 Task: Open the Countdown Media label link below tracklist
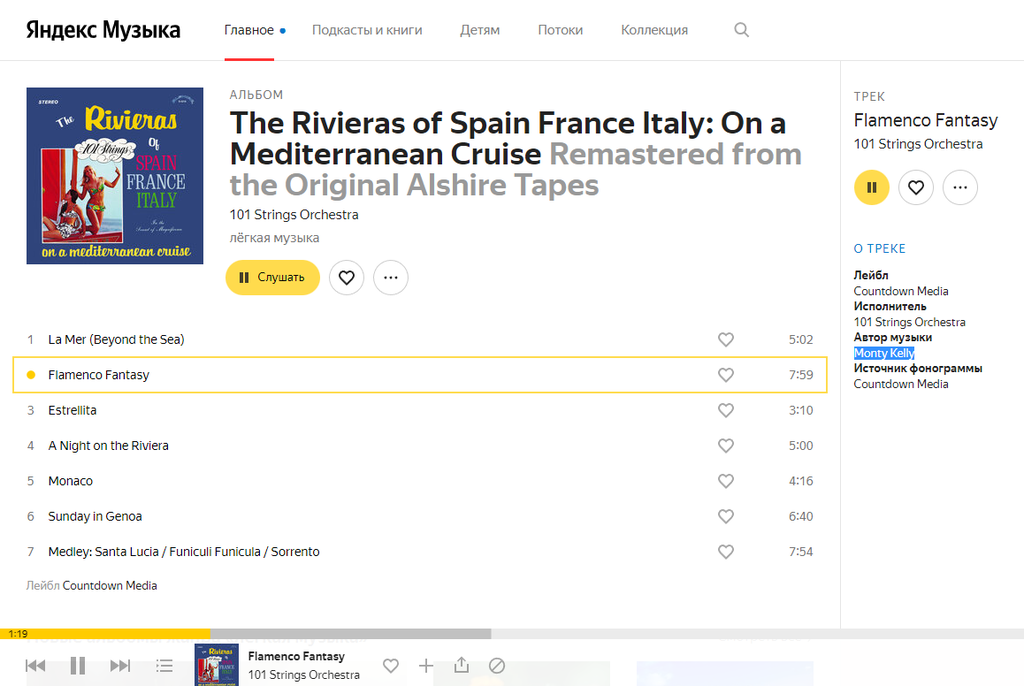click(x=110, y=585)
